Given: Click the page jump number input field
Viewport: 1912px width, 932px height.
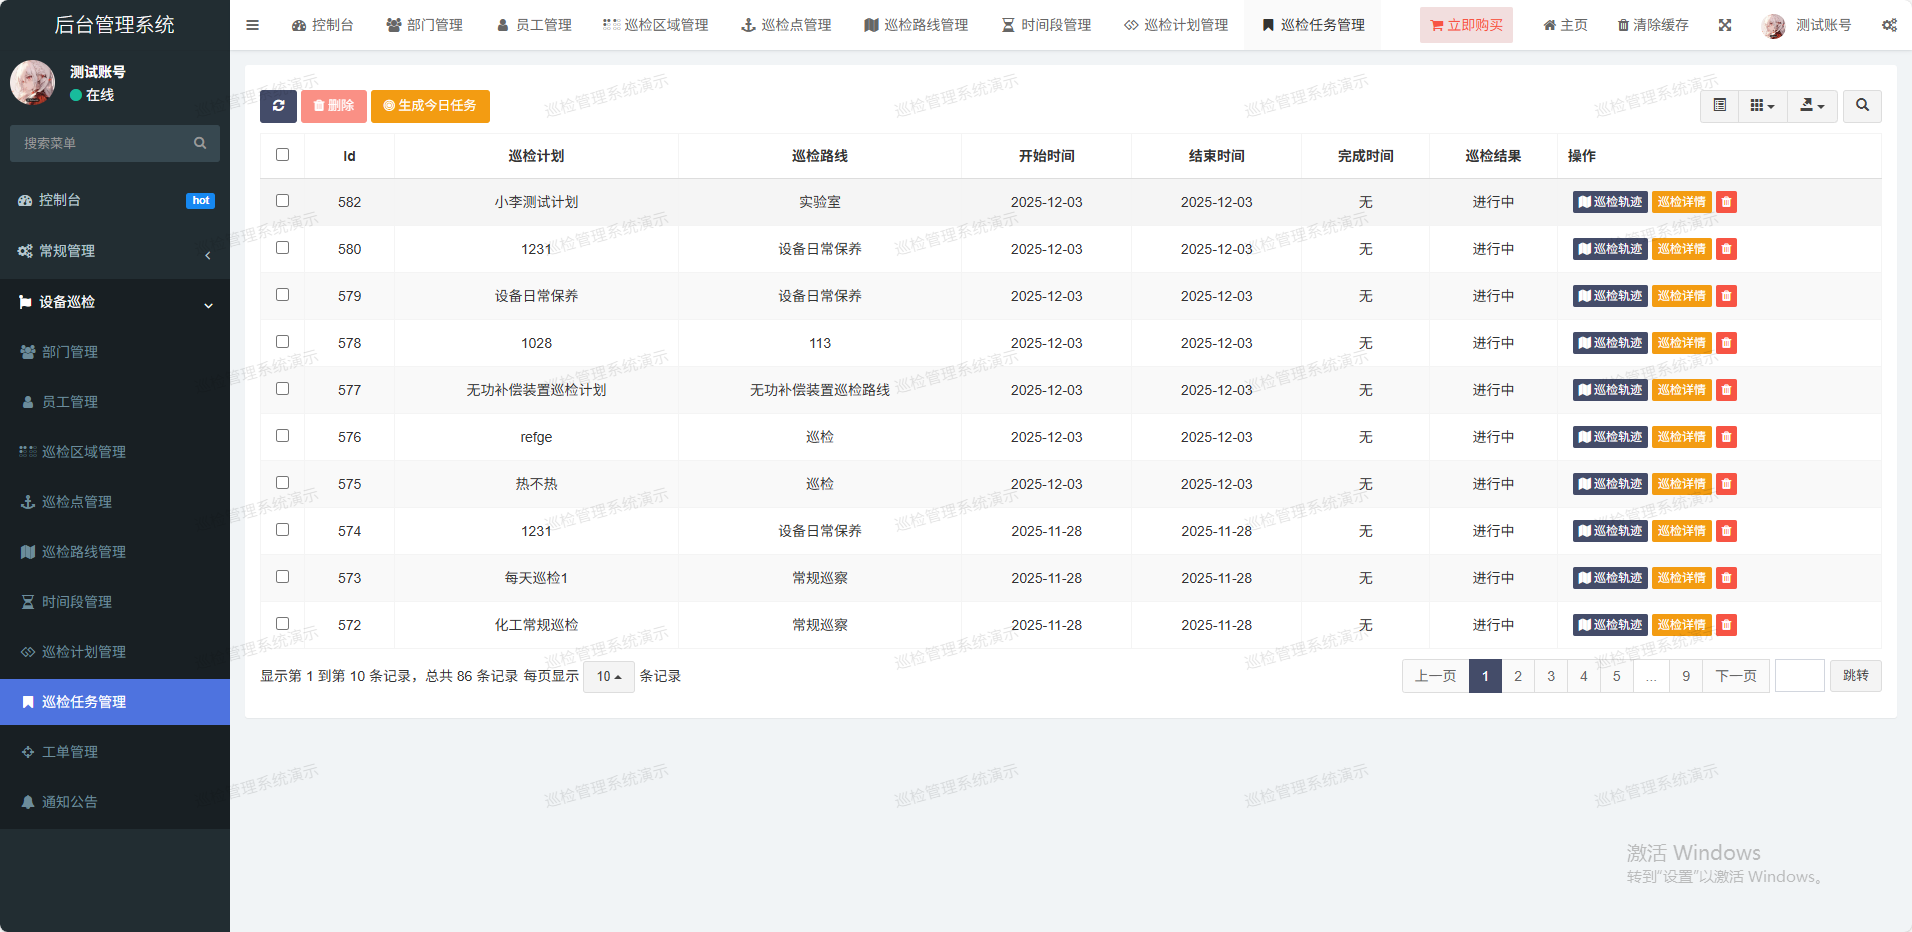Looking at the screenshot, I should pyautogui.click(x=1799, y=676).
